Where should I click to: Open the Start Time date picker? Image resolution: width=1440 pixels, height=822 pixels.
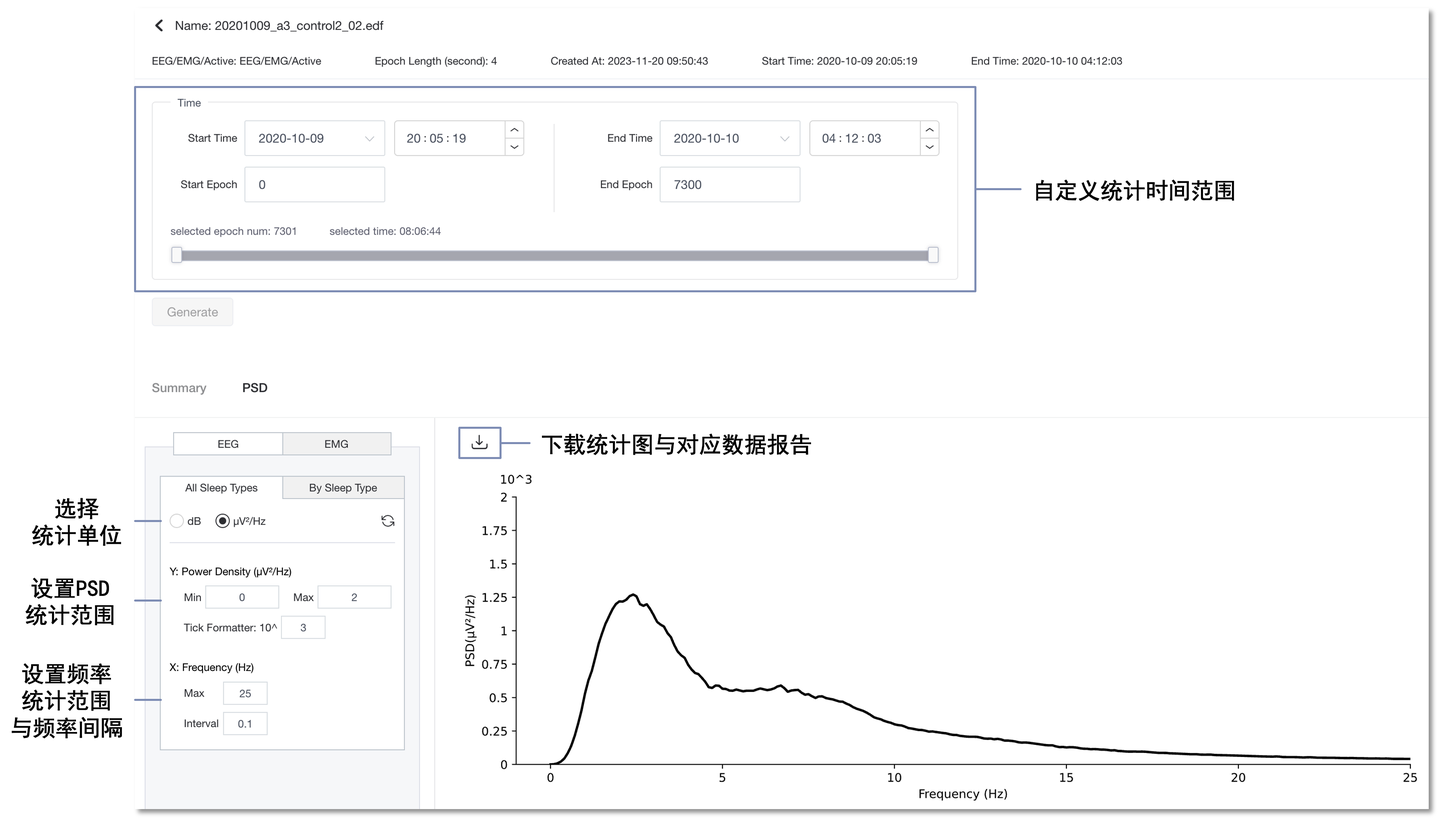(314, 138)
